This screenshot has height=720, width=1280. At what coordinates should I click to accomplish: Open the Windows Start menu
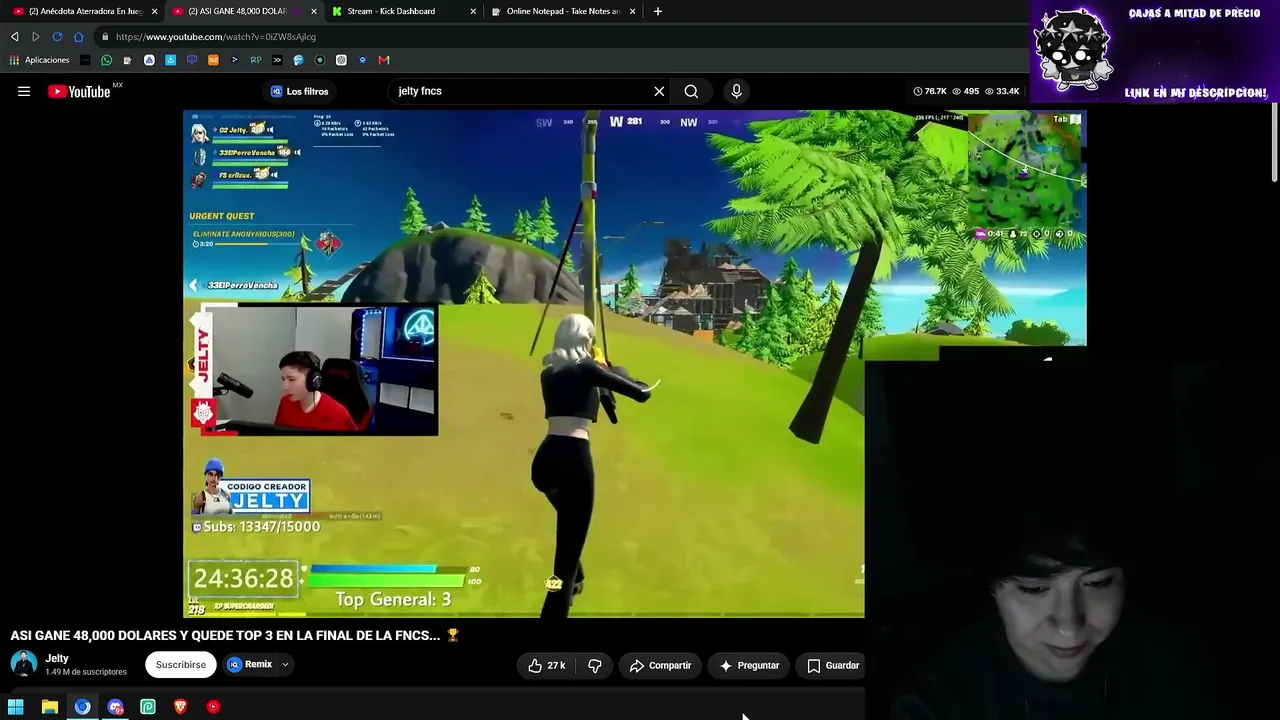click(x=16, y=707)
